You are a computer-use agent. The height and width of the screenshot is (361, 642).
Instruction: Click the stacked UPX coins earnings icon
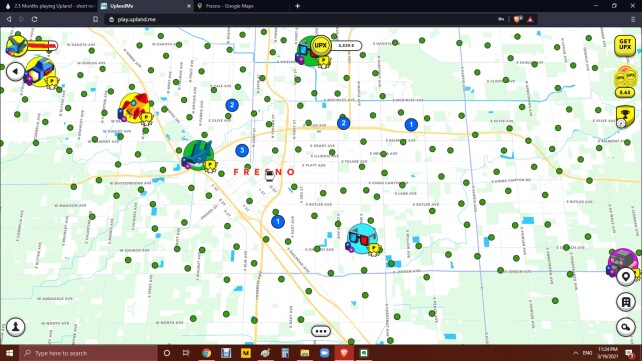coord(625,81)
